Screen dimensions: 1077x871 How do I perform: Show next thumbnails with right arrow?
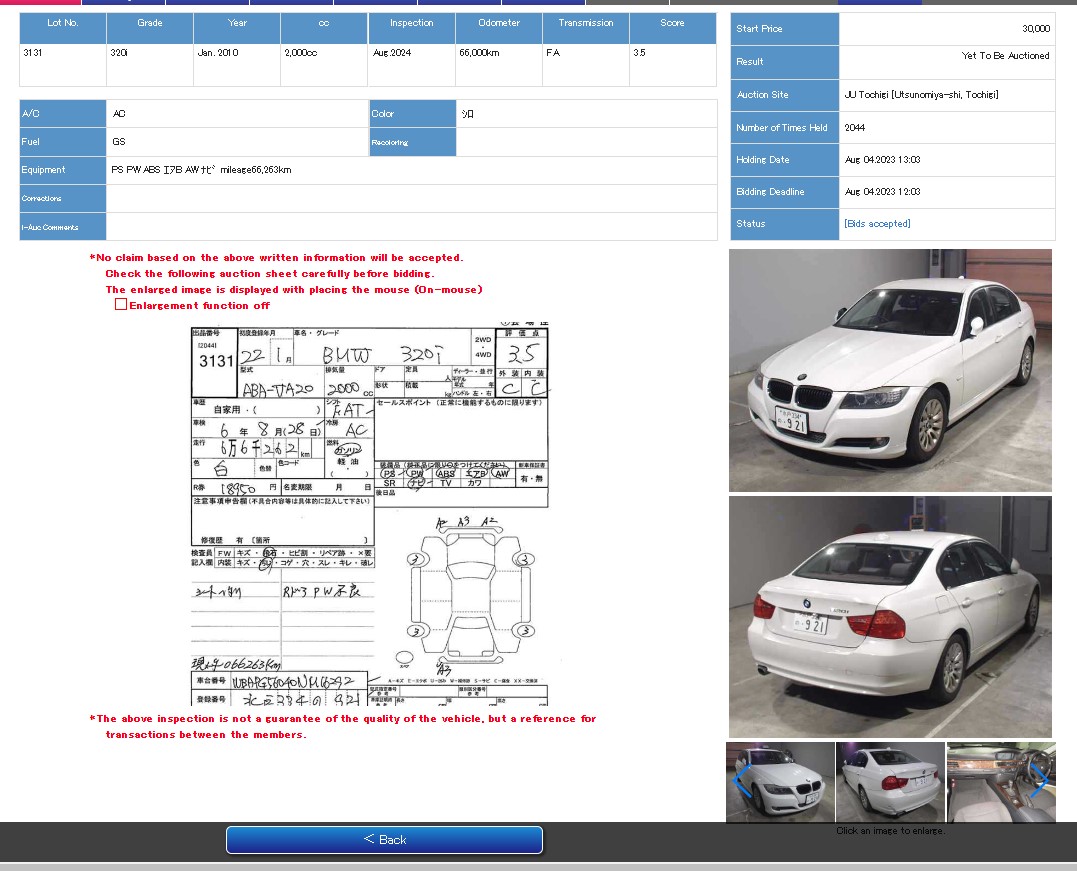pos(1040,780)
